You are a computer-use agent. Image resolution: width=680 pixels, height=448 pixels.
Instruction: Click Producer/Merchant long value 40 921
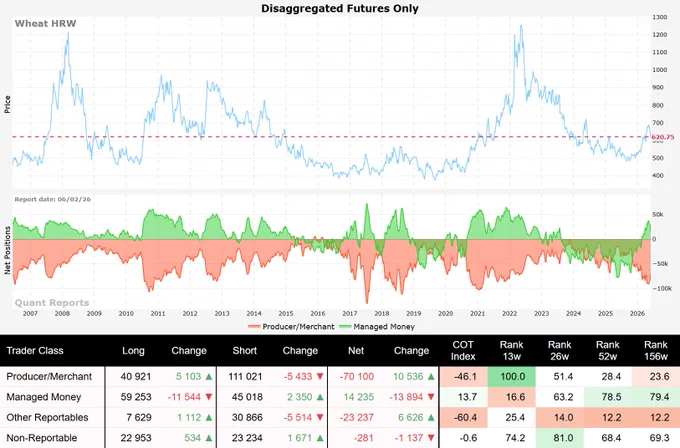coord(136,376)
